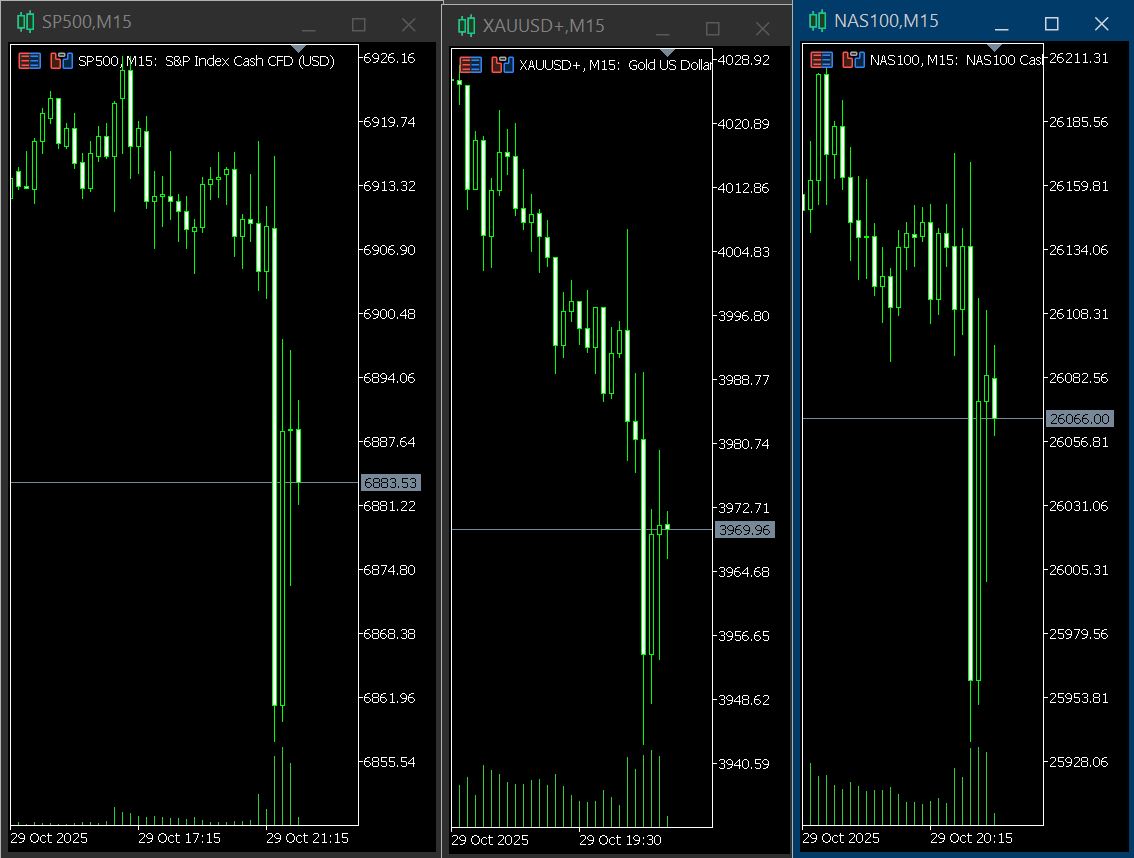Screen dimensions: 1134x858
Task: Click 'NAS100, M15: NAS100 Cas' chart description
Action: tap(956, 60)
